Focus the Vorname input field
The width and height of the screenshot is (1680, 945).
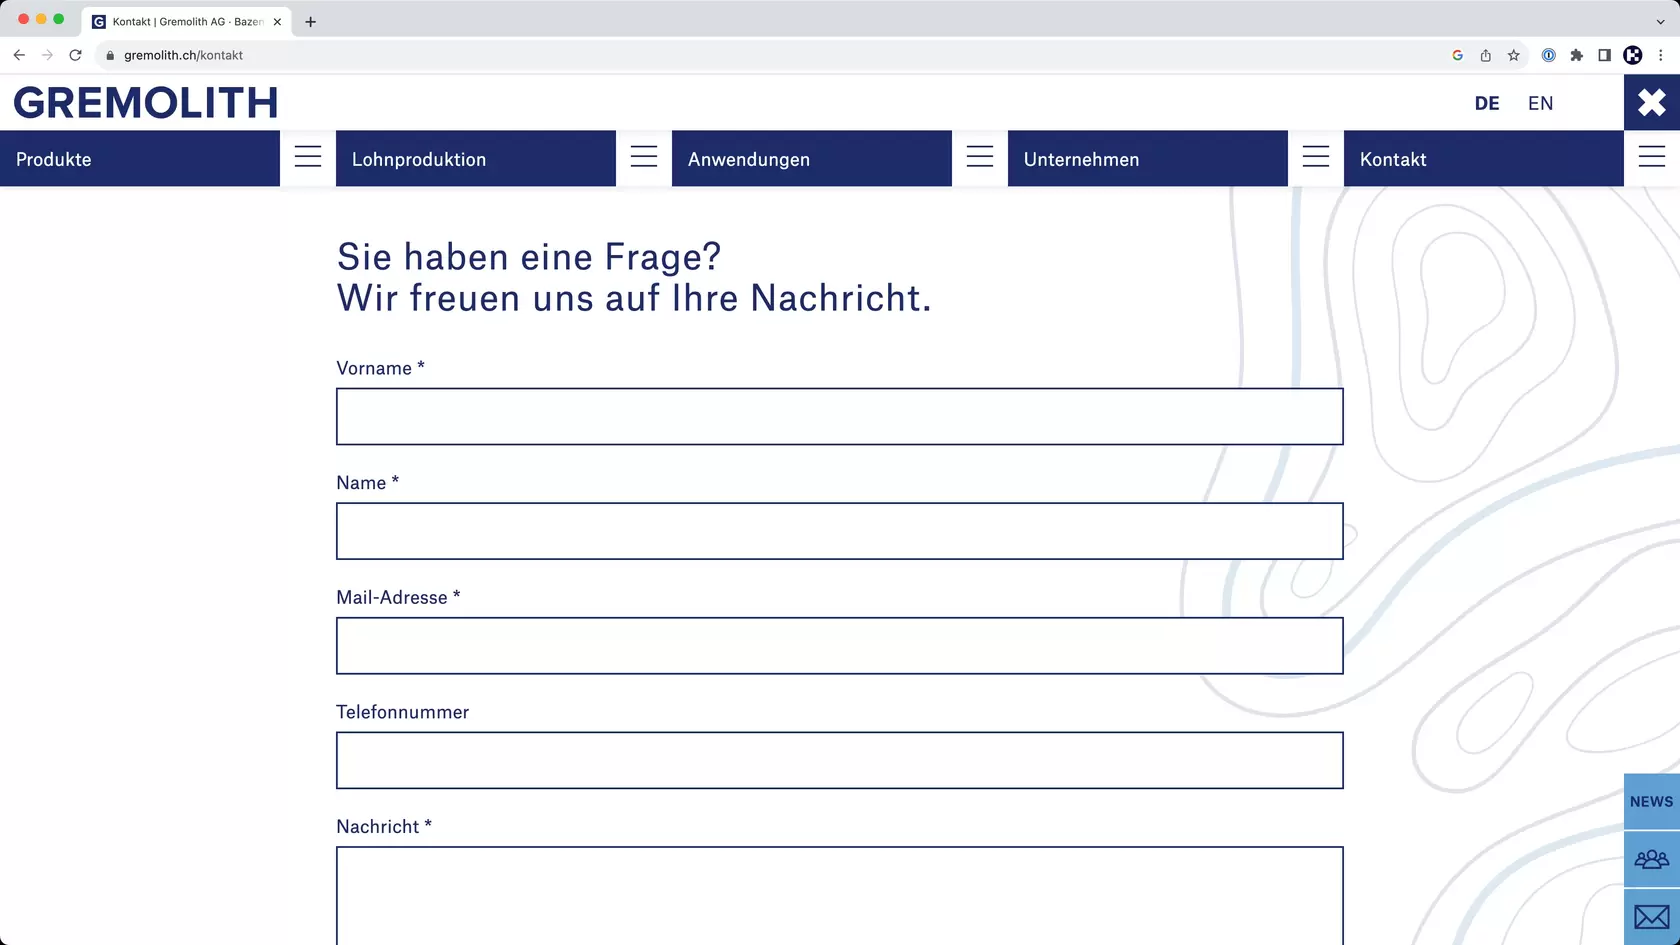pyautogui.click(x=839, y=416)
